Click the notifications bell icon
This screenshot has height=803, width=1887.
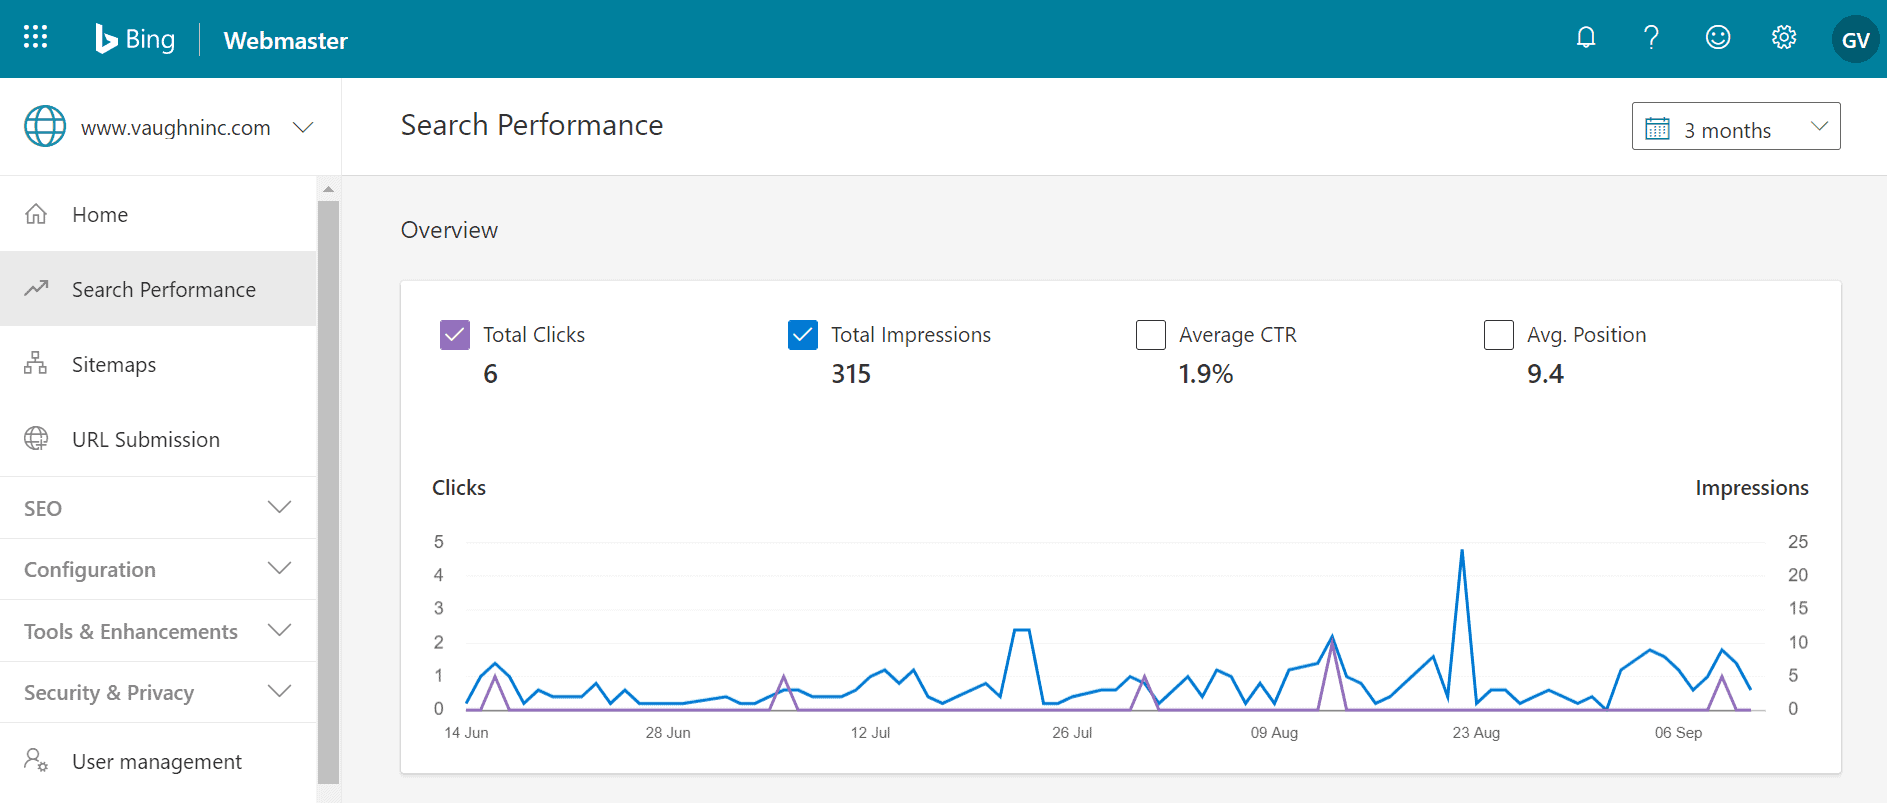coord(1586,38)
